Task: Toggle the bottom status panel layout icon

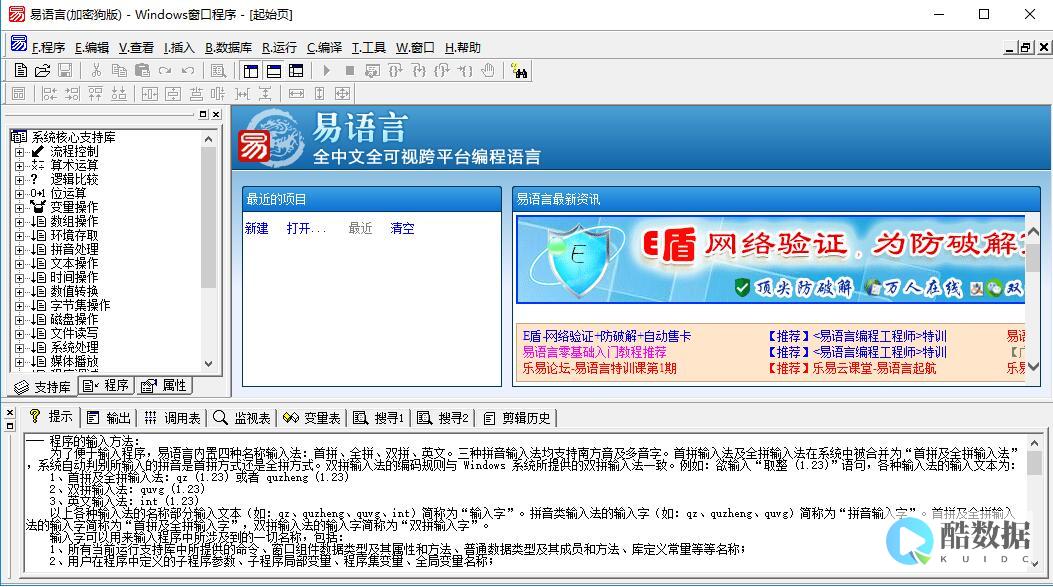Action: pyautogui.click(x=274, y=70)
